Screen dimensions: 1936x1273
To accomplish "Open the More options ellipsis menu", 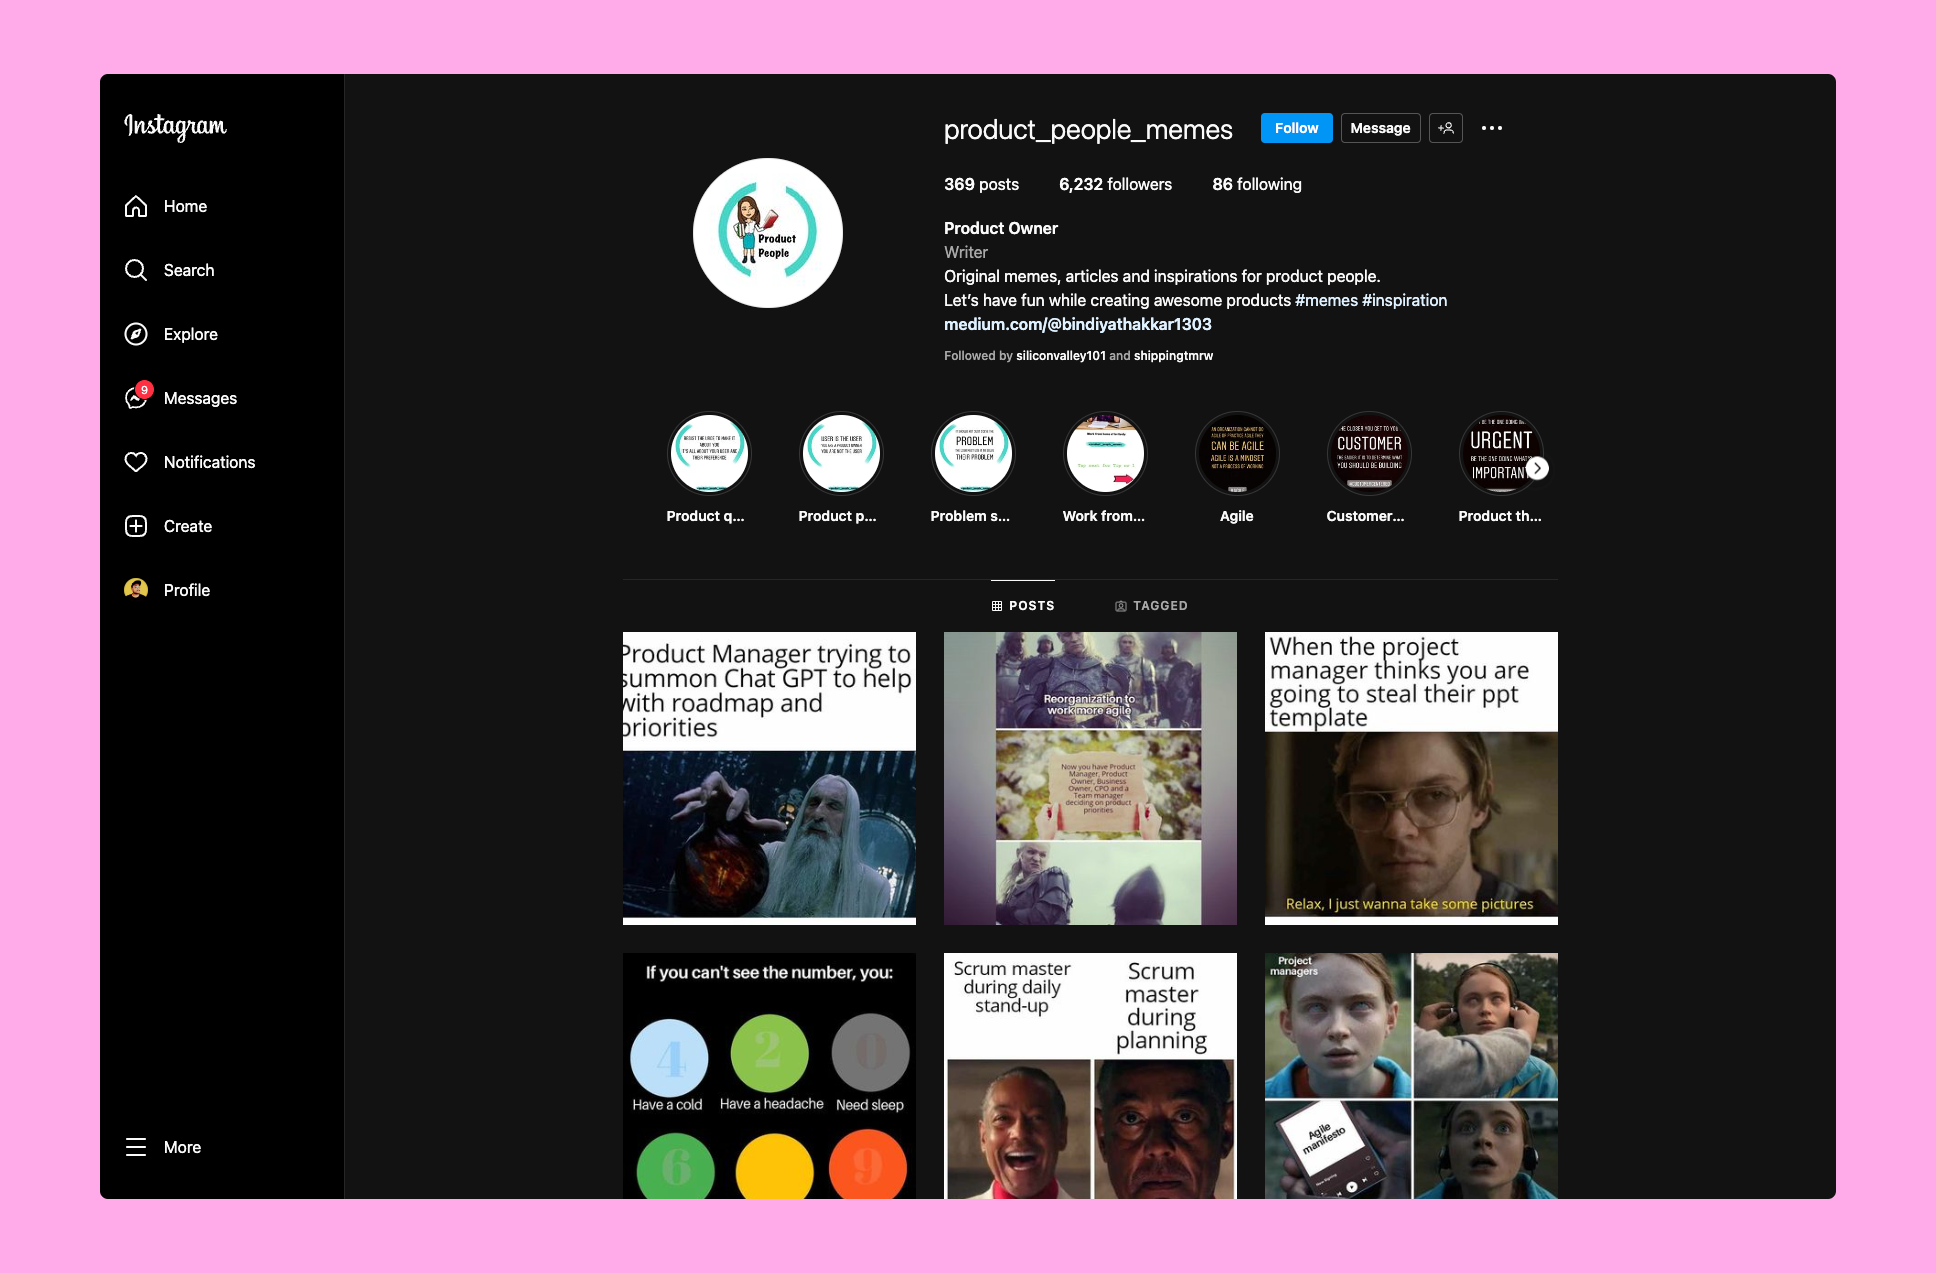I will [x=1491, y=128].
